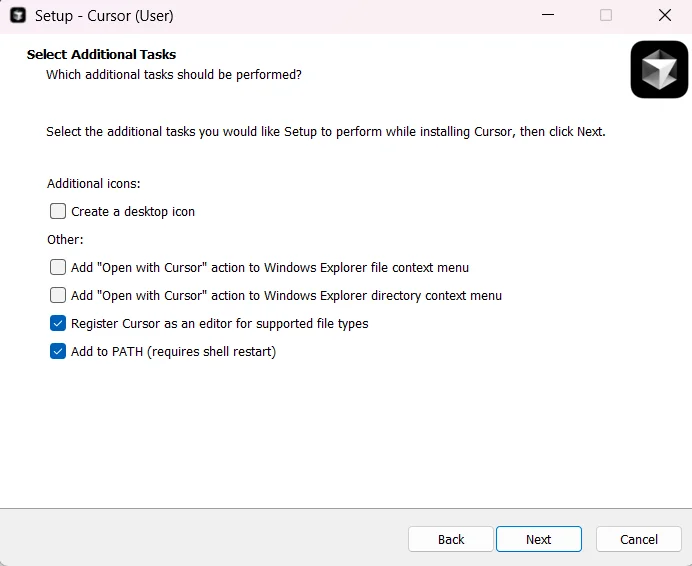Check Open with Cursor directory context menu option
The width and height of the screenshot is (692, 566).
[x=58, y=295]
